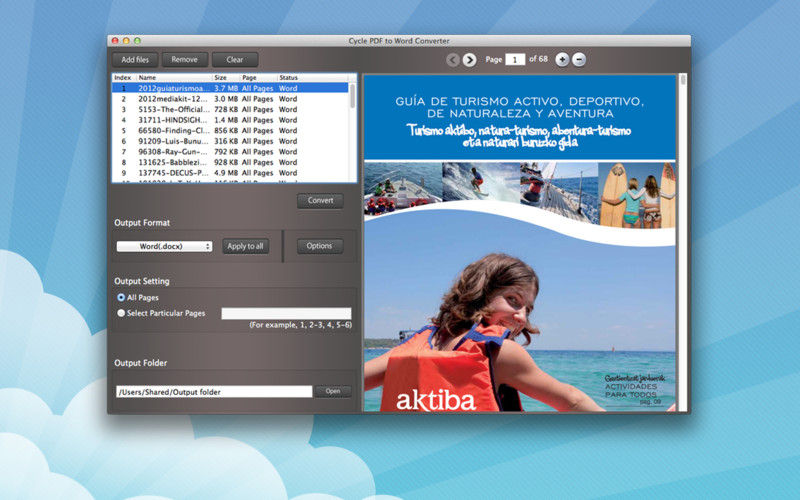800x500 pixels.
Task: Click the file list vertical scrollbar
Action: pyautogui.click(x=354, y=130)
